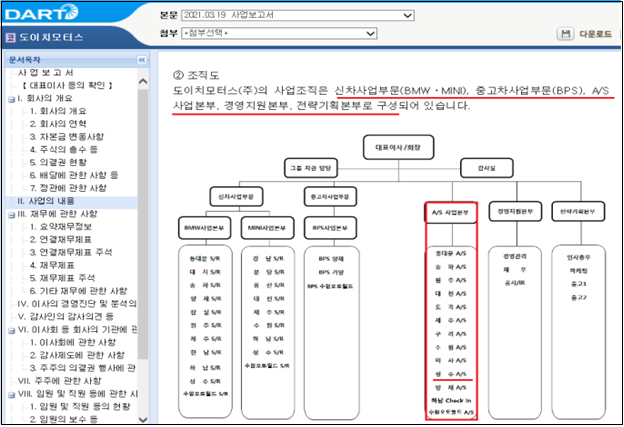Click the 신차사업부문 org chart box
The image size is (624, 427).
(x=236, y=197)
